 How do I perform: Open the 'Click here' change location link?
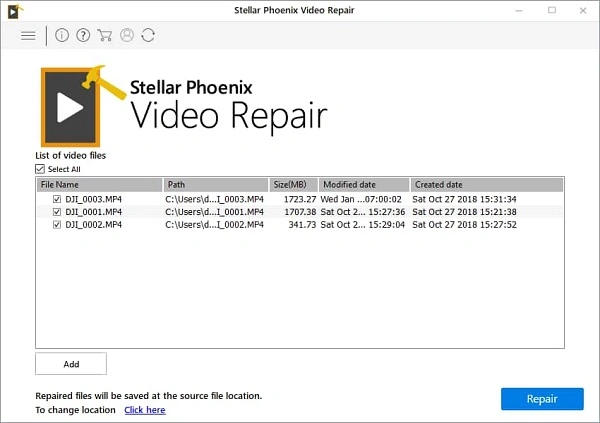click(145, 410)
